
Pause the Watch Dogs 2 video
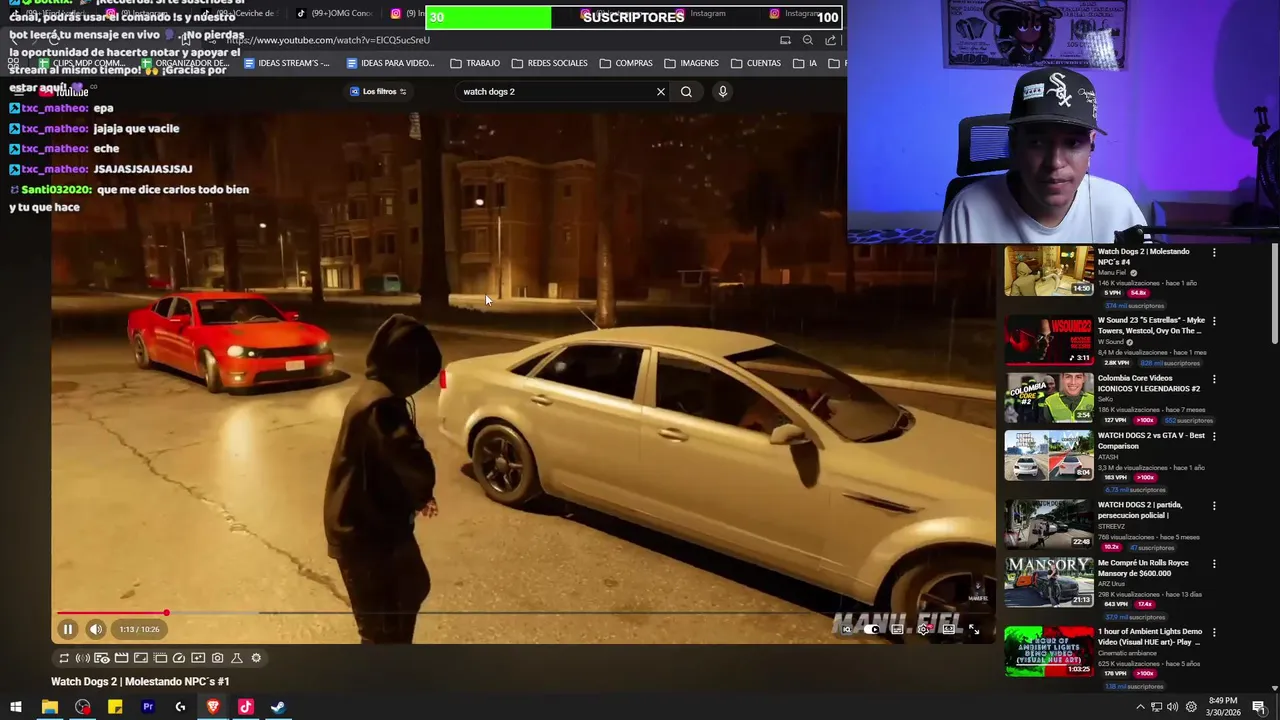[x=68, y=629]
